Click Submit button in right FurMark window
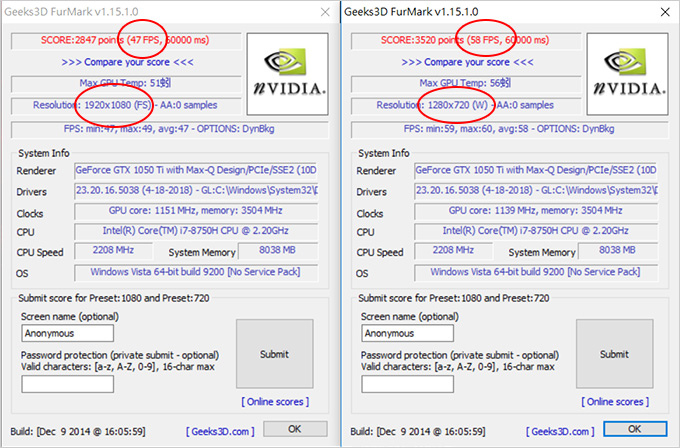 click(x=615, y=354)
